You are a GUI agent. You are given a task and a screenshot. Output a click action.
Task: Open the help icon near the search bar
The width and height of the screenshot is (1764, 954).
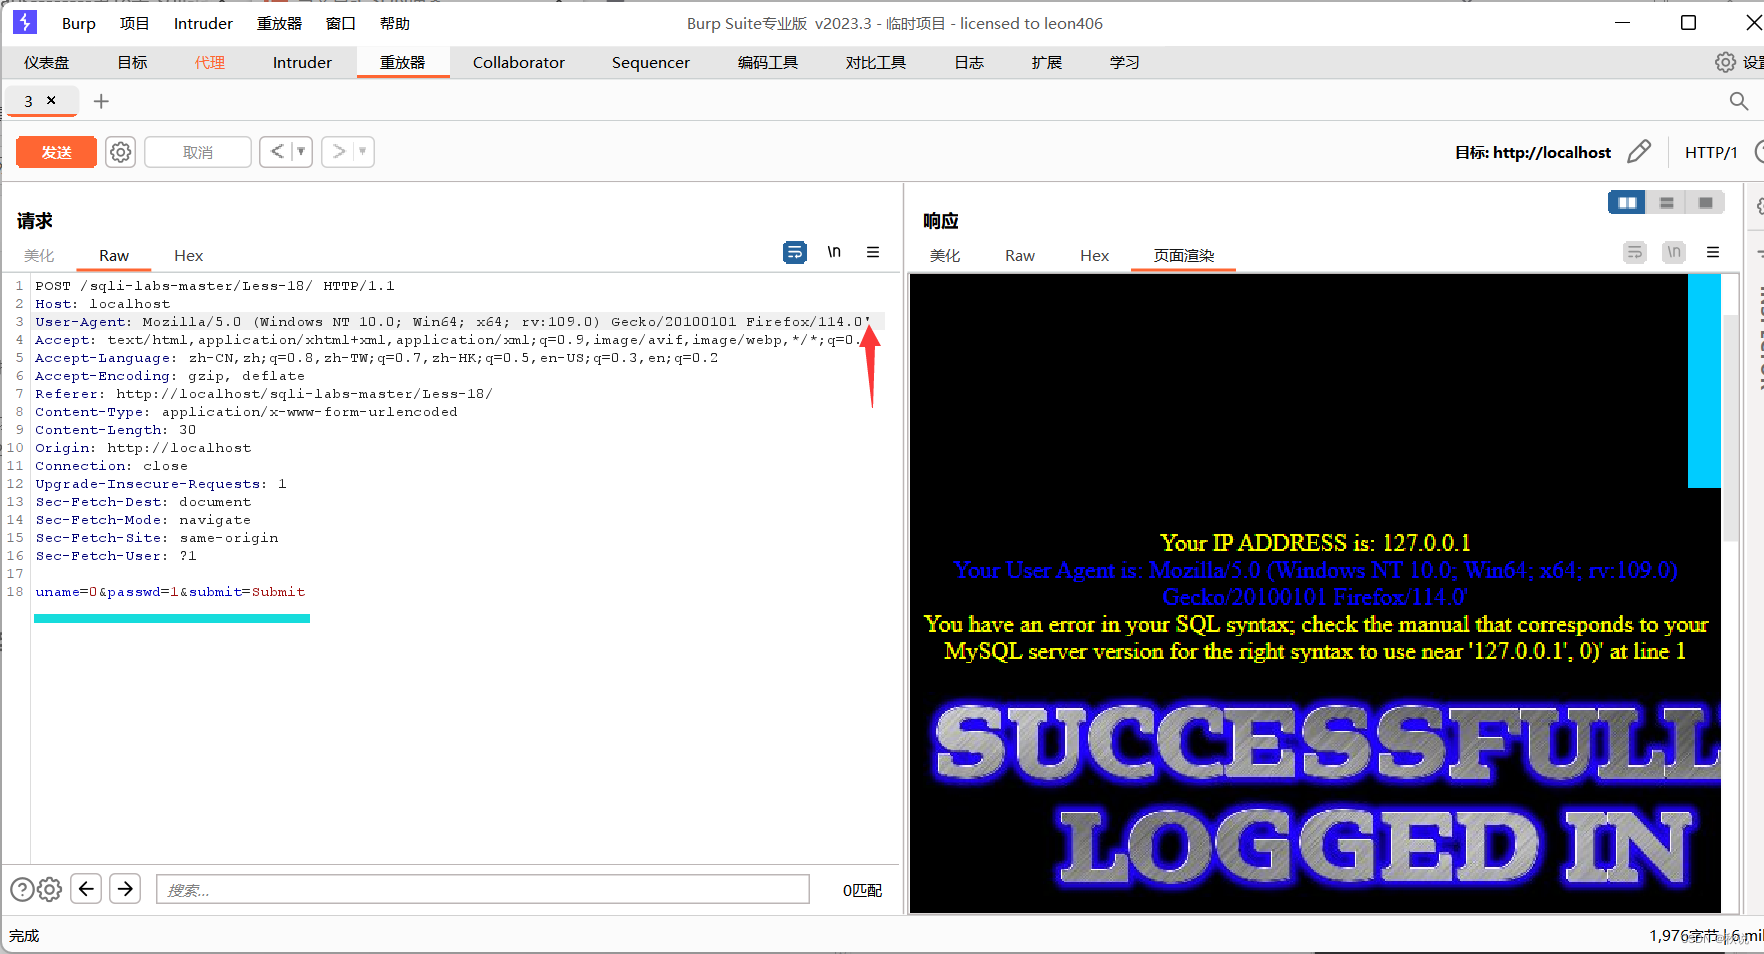click(x=22, y=889)
